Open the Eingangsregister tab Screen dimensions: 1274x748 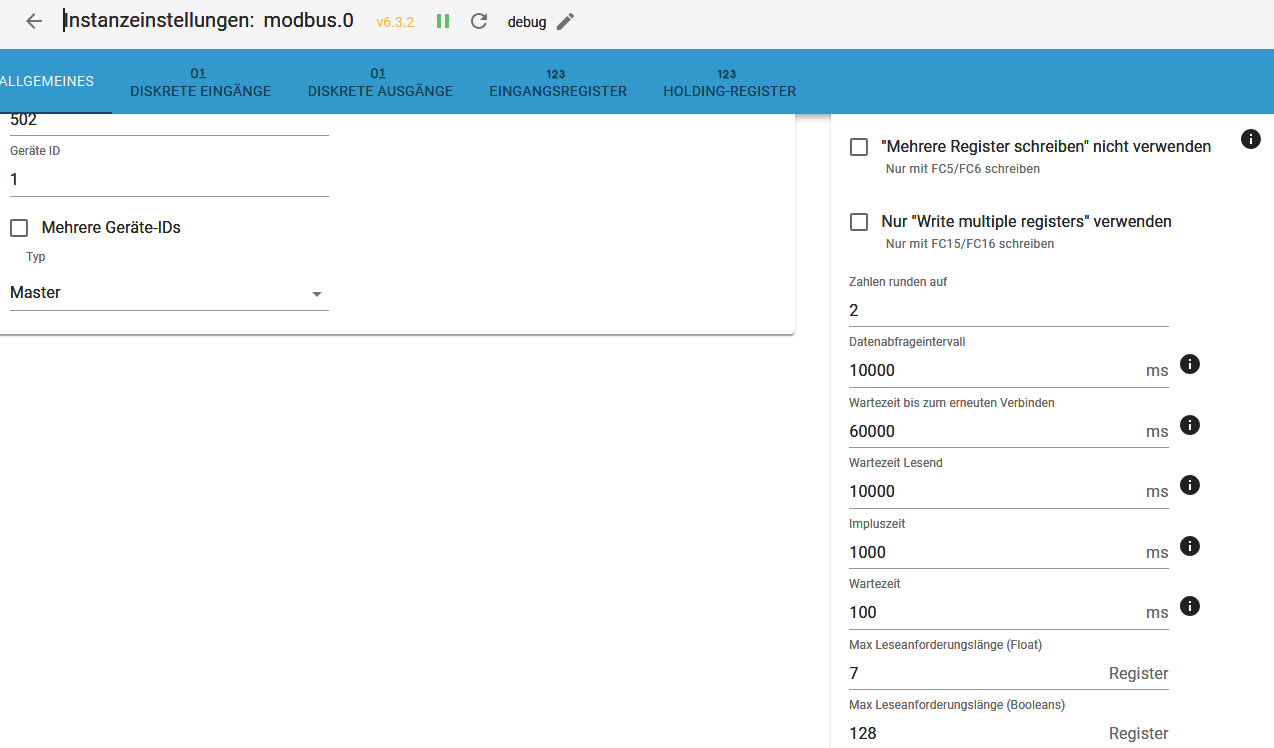coord(557,82)
